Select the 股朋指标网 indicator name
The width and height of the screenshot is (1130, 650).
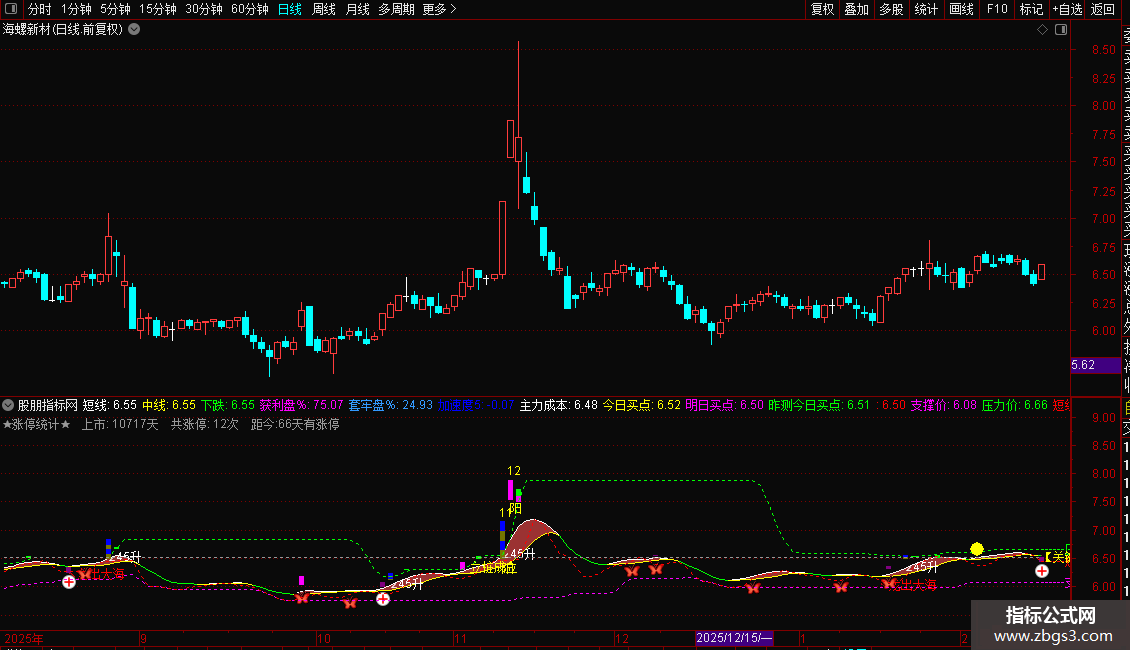click(x=48, y=405)
